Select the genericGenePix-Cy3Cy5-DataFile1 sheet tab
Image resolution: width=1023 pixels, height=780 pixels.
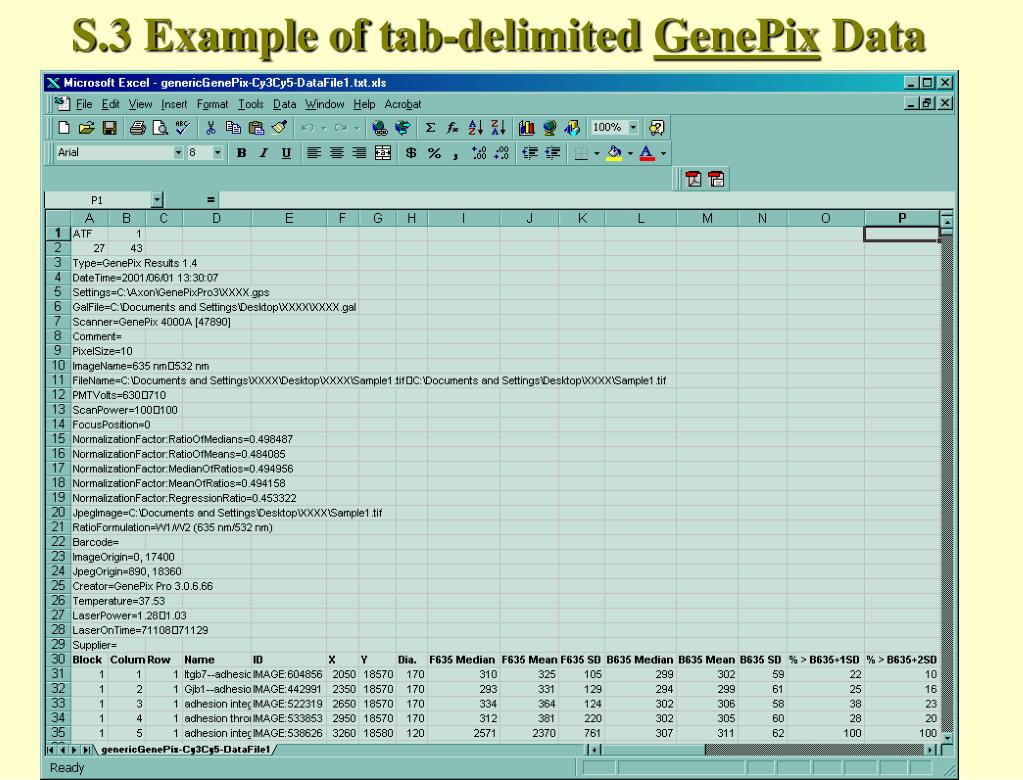click(185, 750)
